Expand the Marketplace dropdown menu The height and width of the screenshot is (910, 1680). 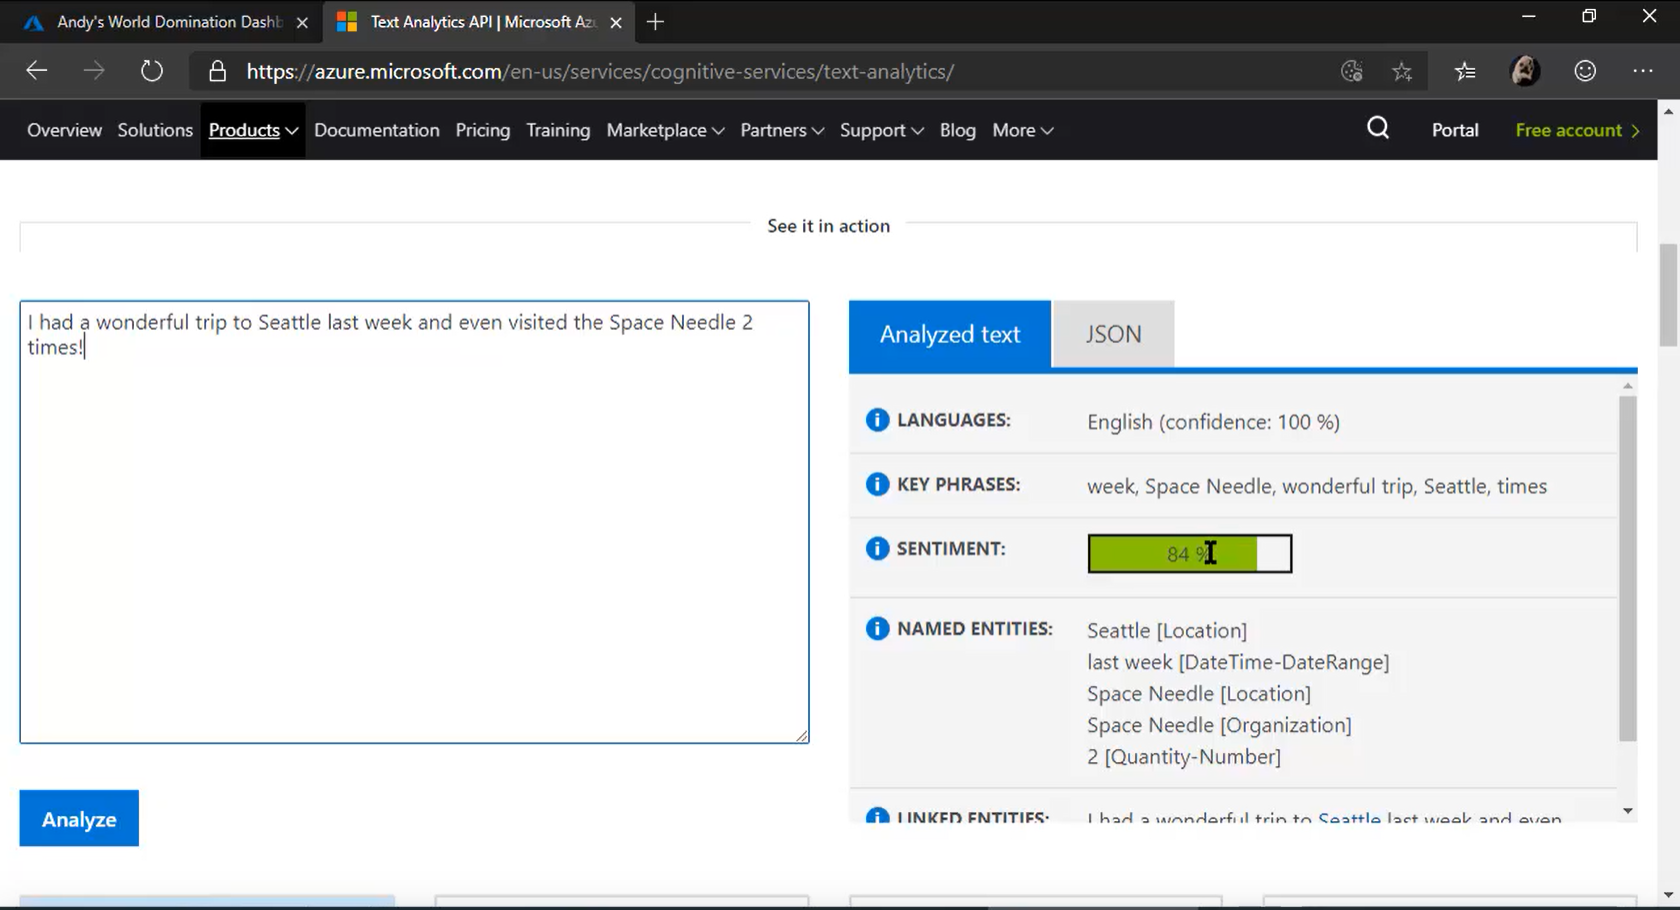click(x=665, y=130)
